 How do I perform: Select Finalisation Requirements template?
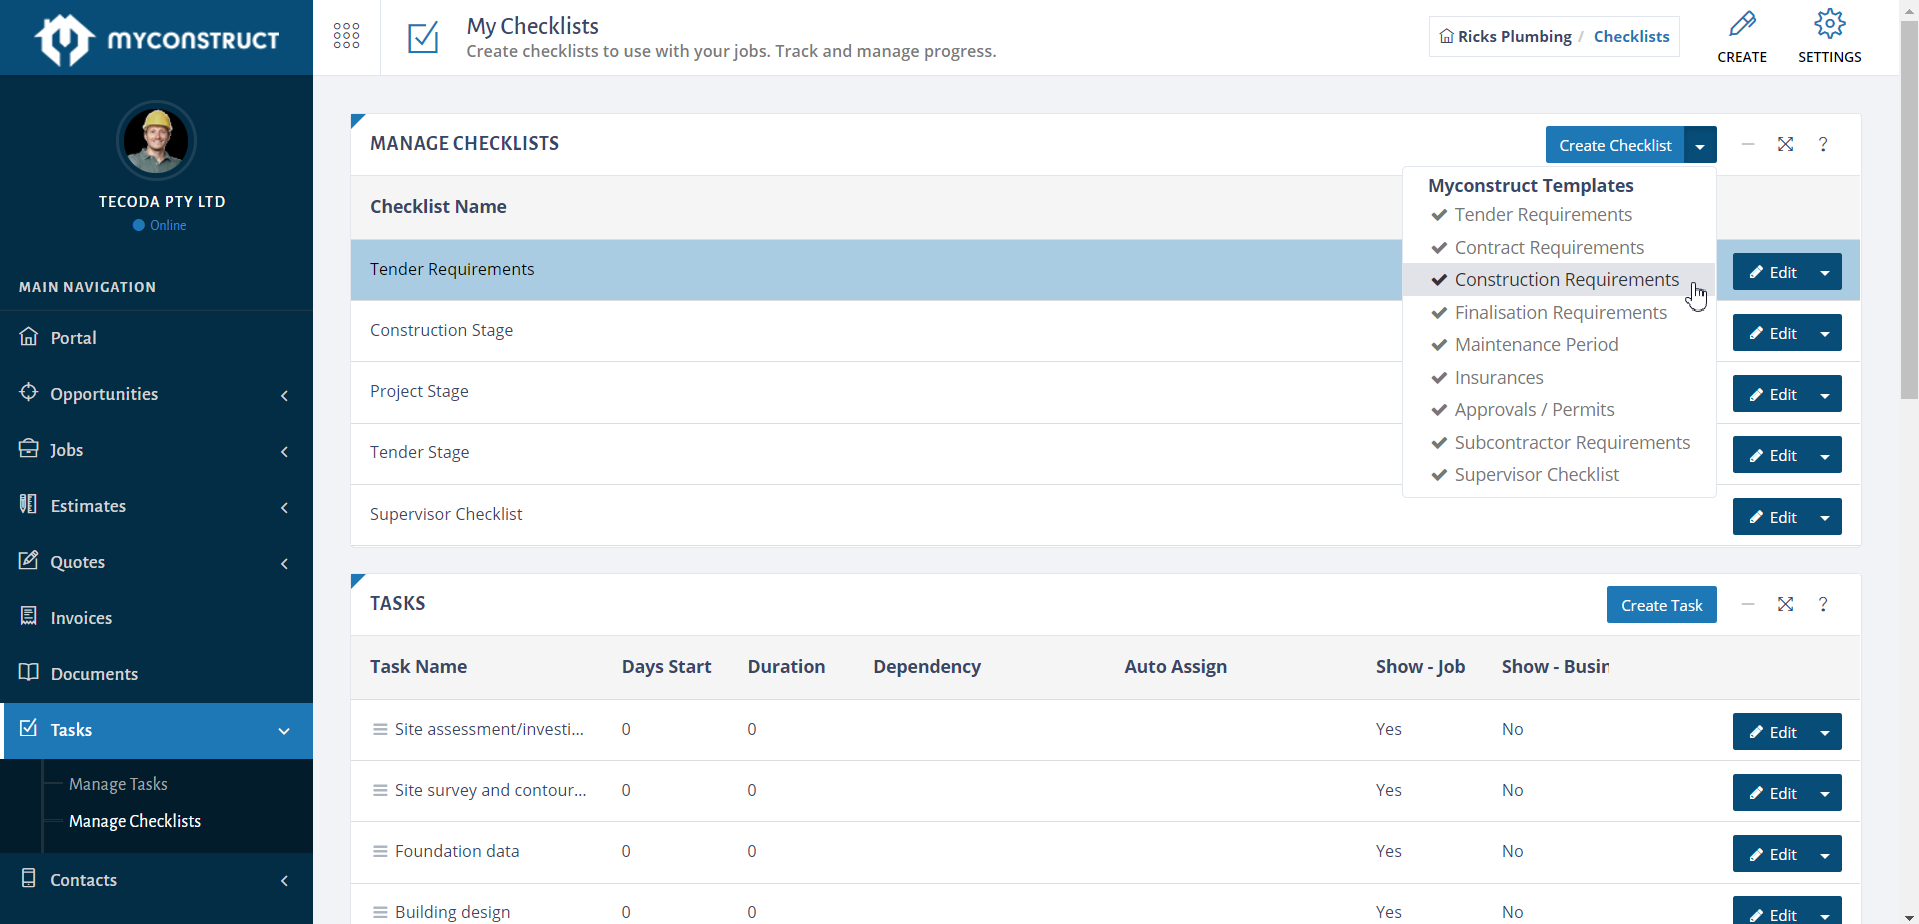point(1559,312)
